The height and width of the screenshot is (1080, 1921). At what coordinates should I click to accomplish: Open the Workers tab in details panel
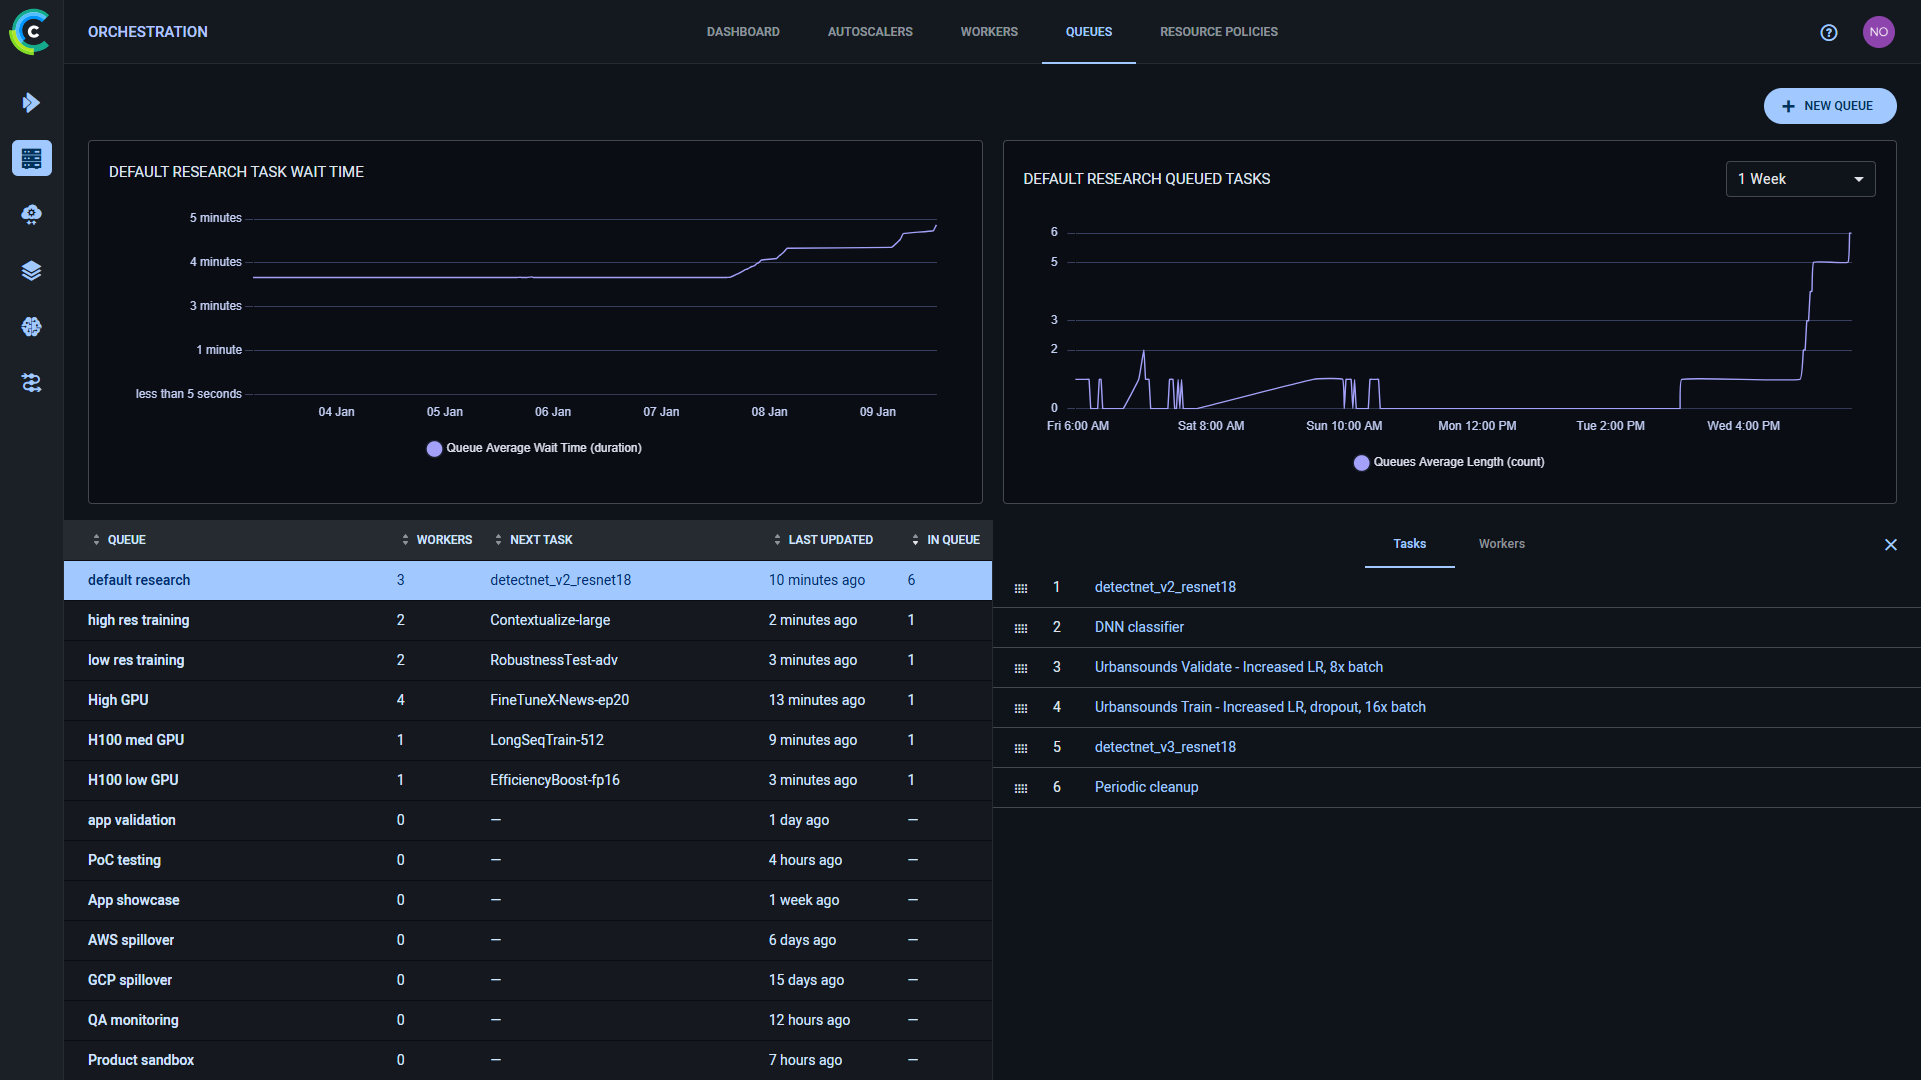tap(1501, 544)
